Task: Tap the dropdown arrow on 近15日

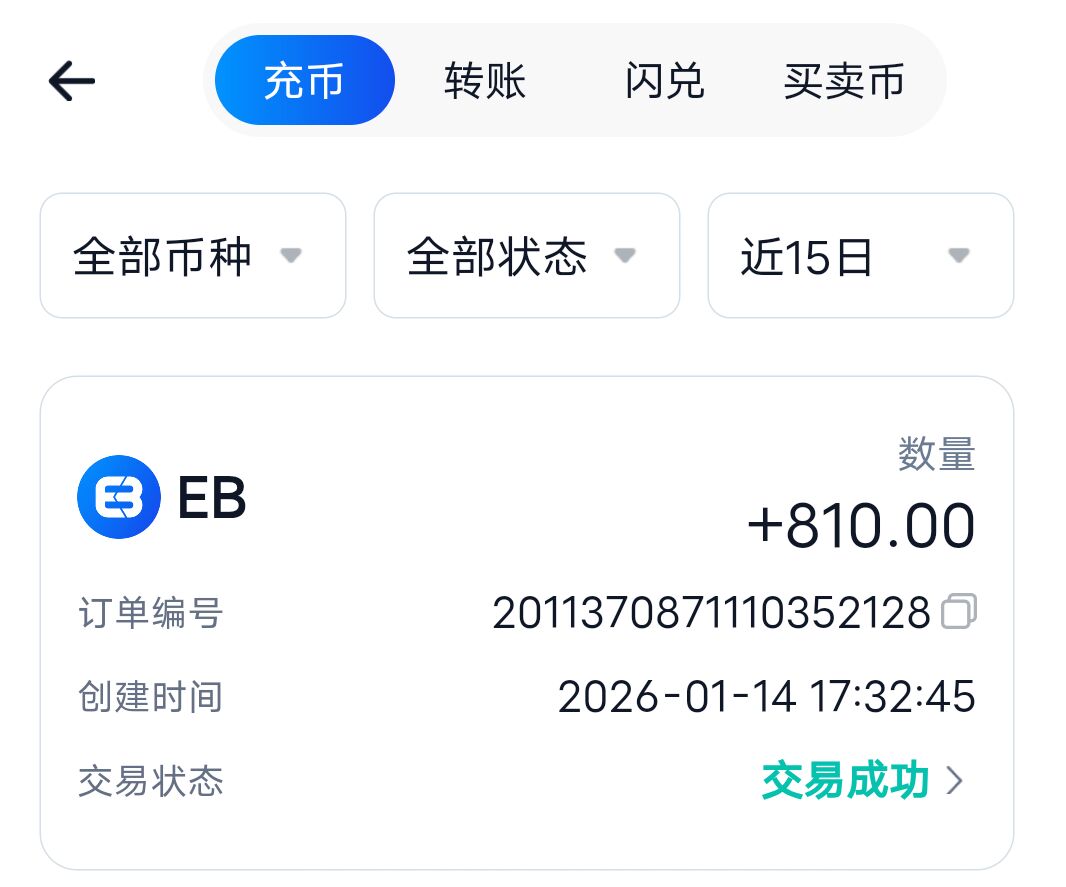Action: (958, 257)
